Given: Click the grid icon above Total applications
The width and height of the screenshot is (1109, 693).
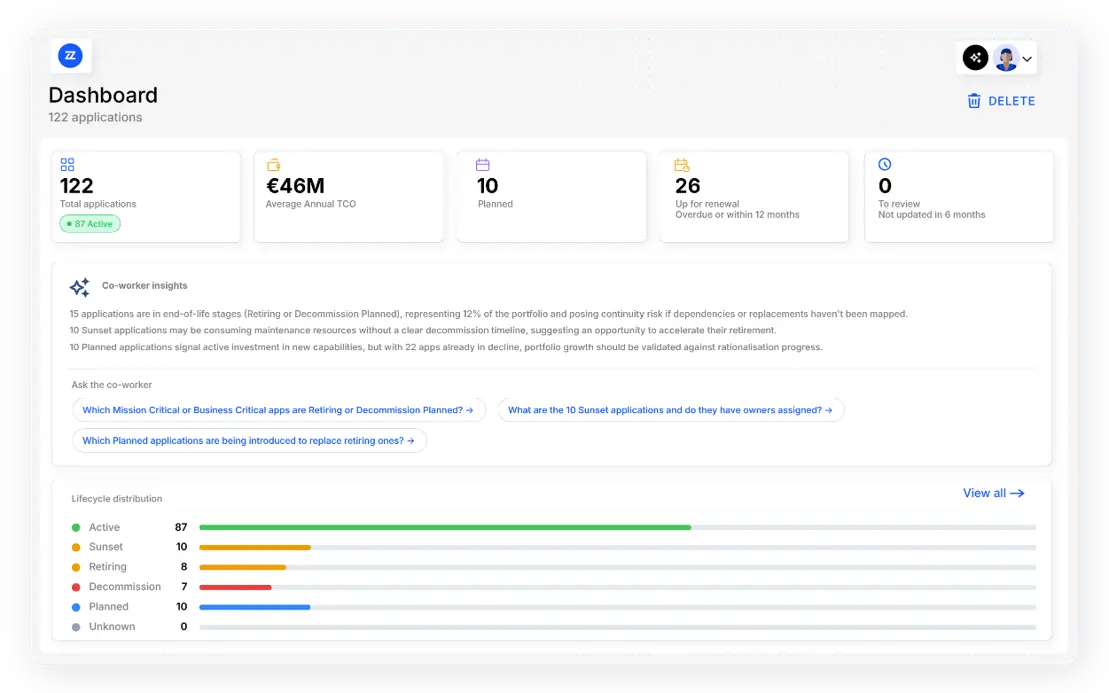Looking at the screenshot, I should 67,165.
